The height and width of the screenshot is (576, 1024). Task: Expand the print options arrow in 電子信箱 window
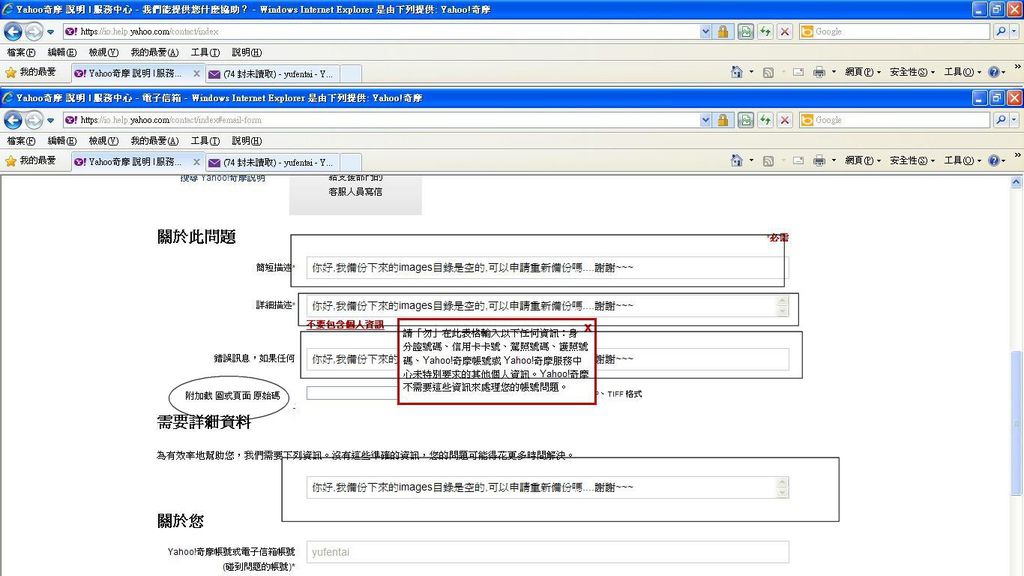click(x=833, y=161)
